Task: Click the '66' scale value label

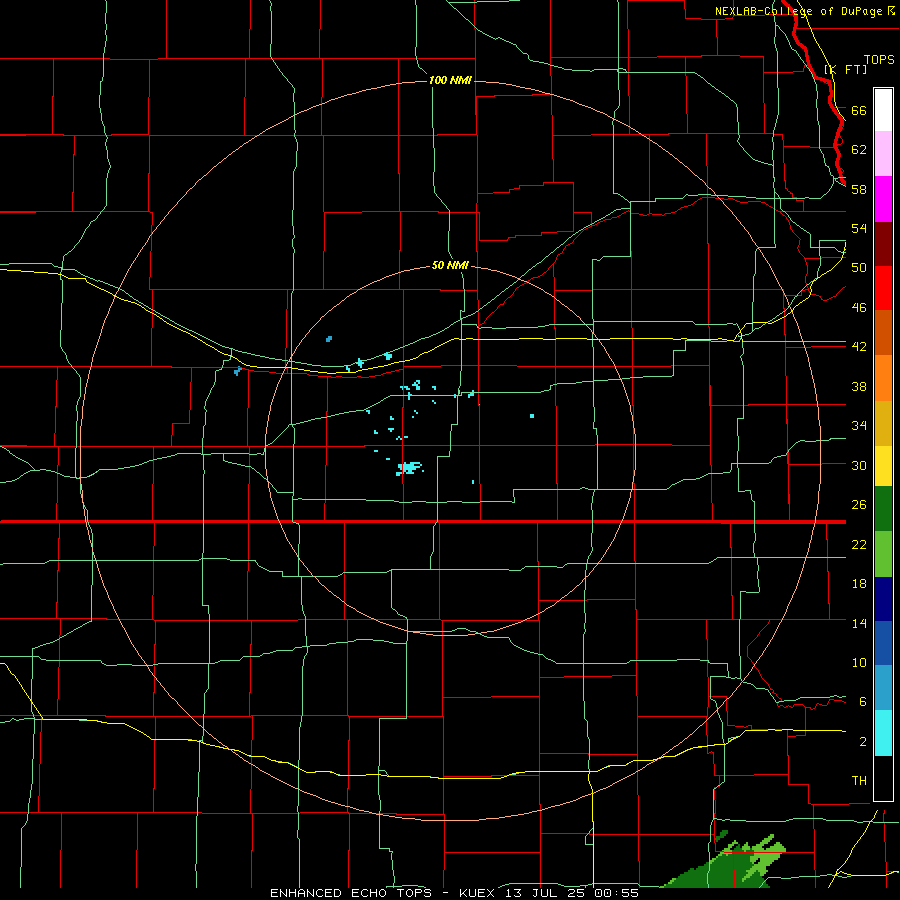Action: [859, 110]
